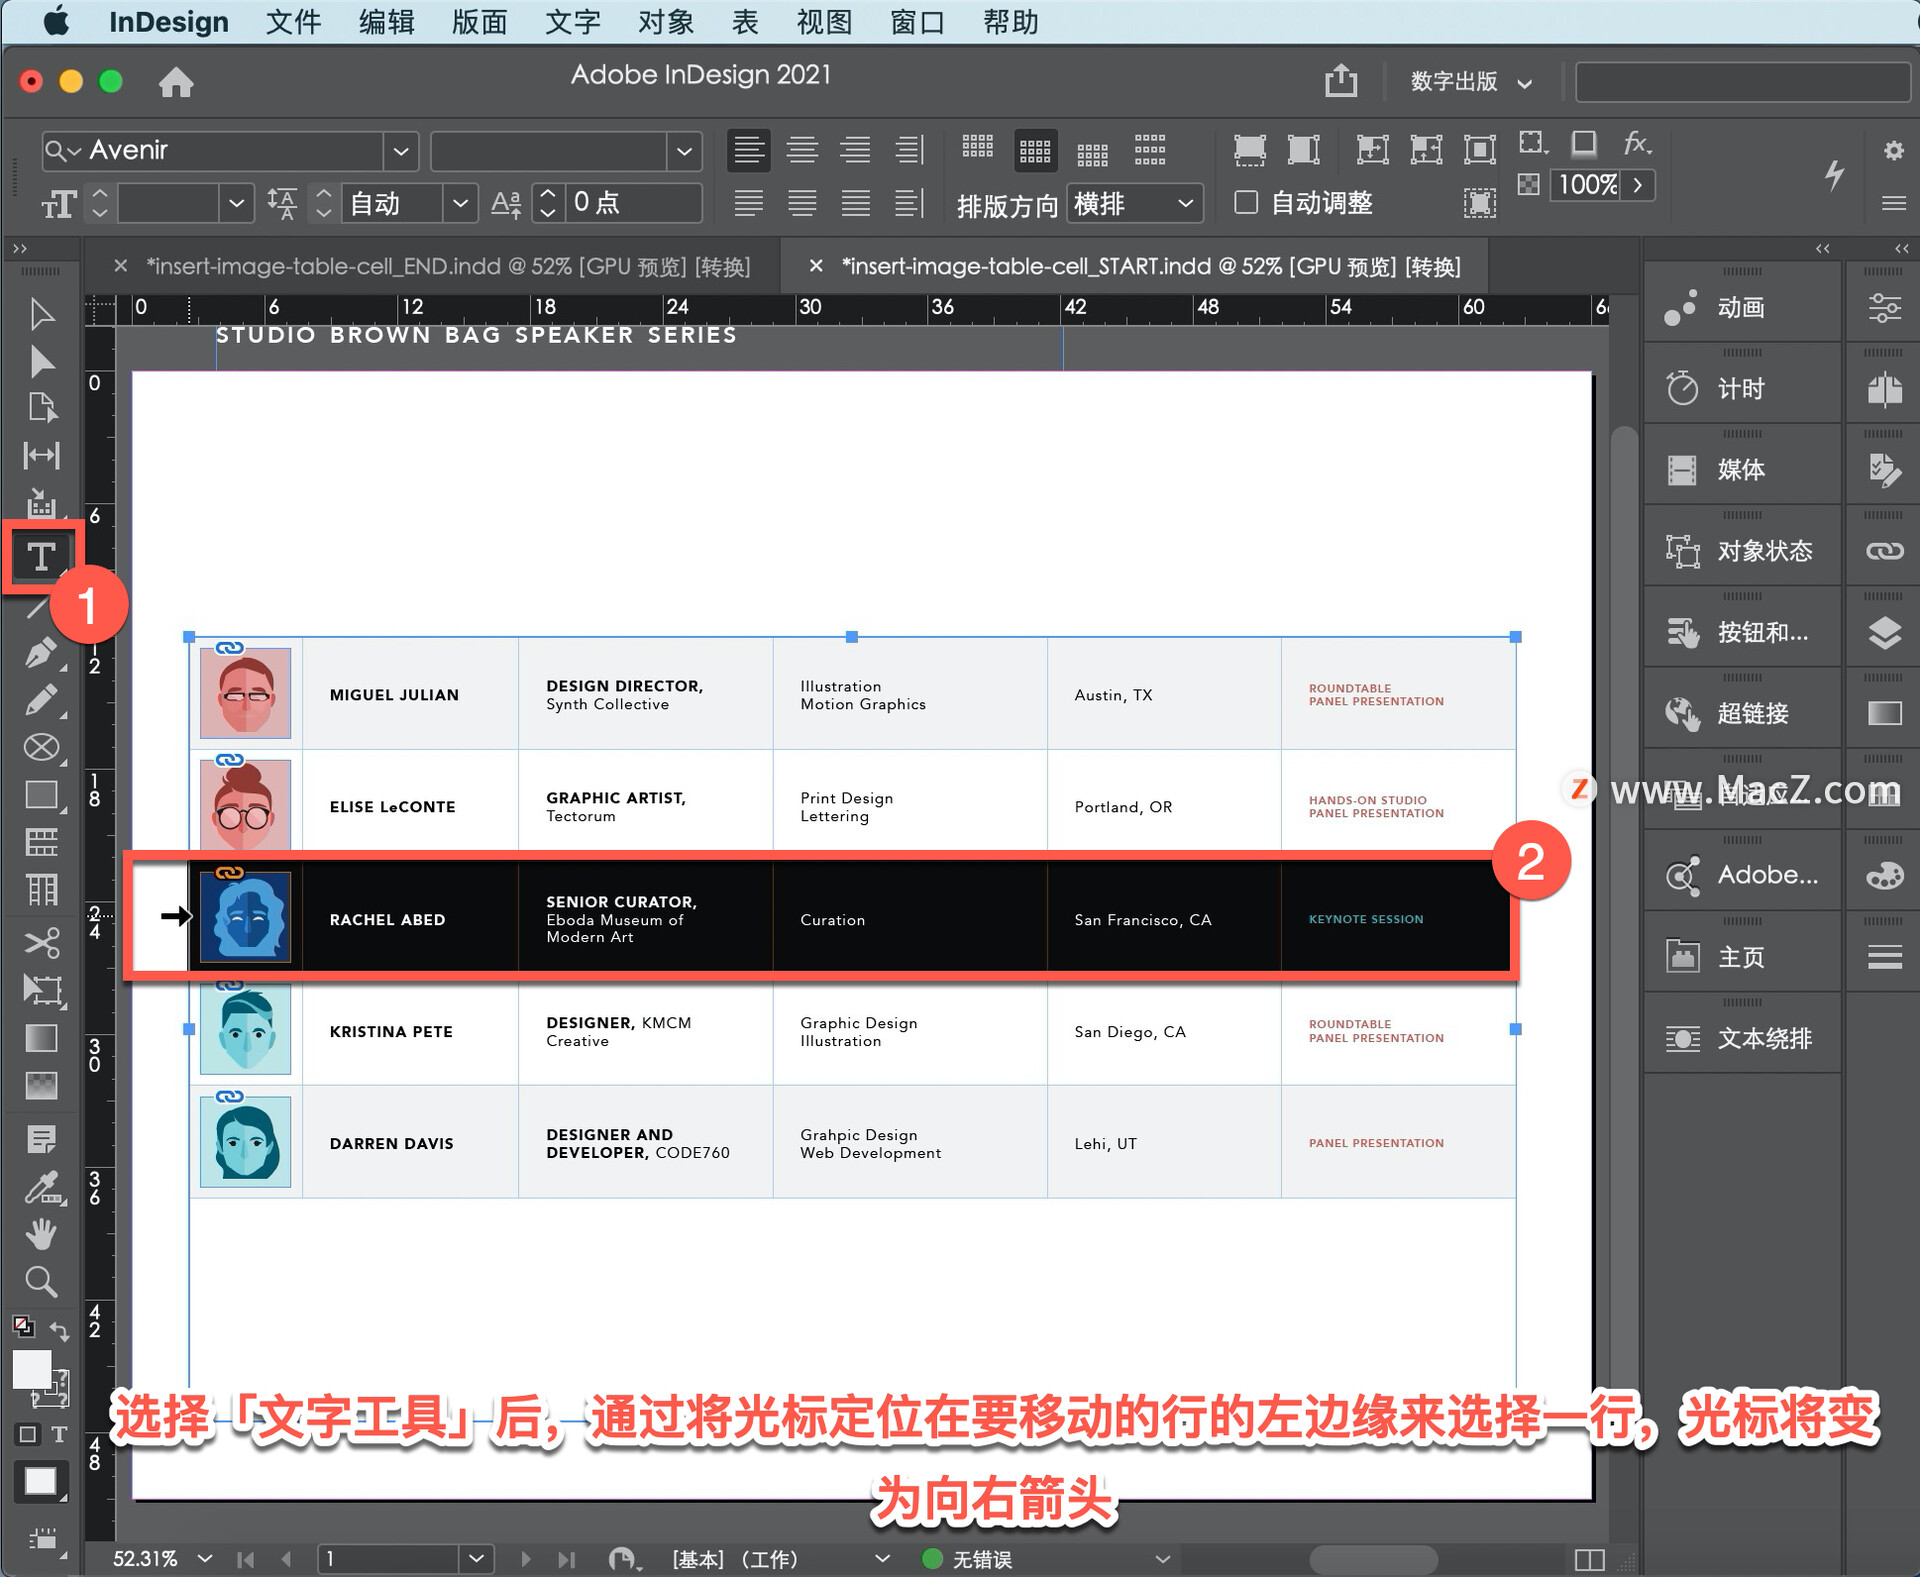
Task: Open the 超链接 panel
Action: click(1741, 713)
